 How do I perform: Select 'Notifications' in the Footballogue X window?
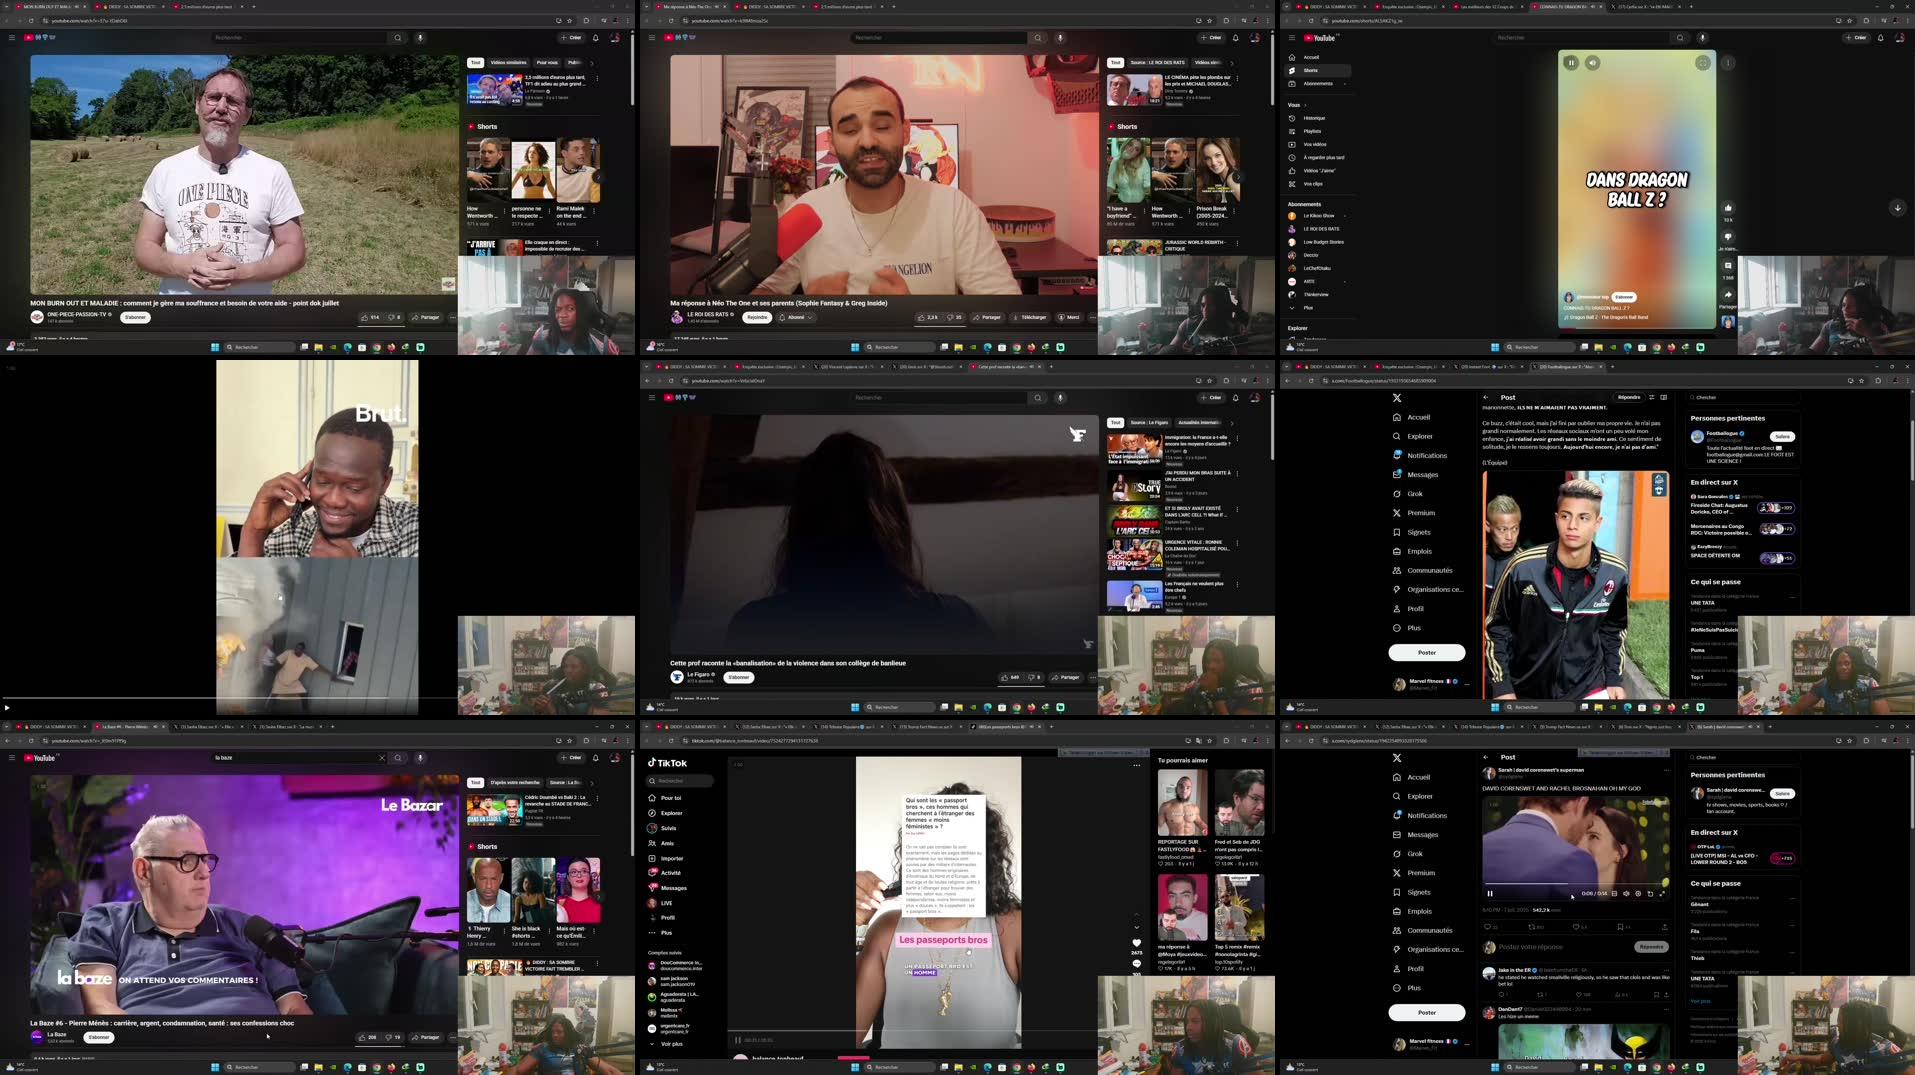point(1420,455)
